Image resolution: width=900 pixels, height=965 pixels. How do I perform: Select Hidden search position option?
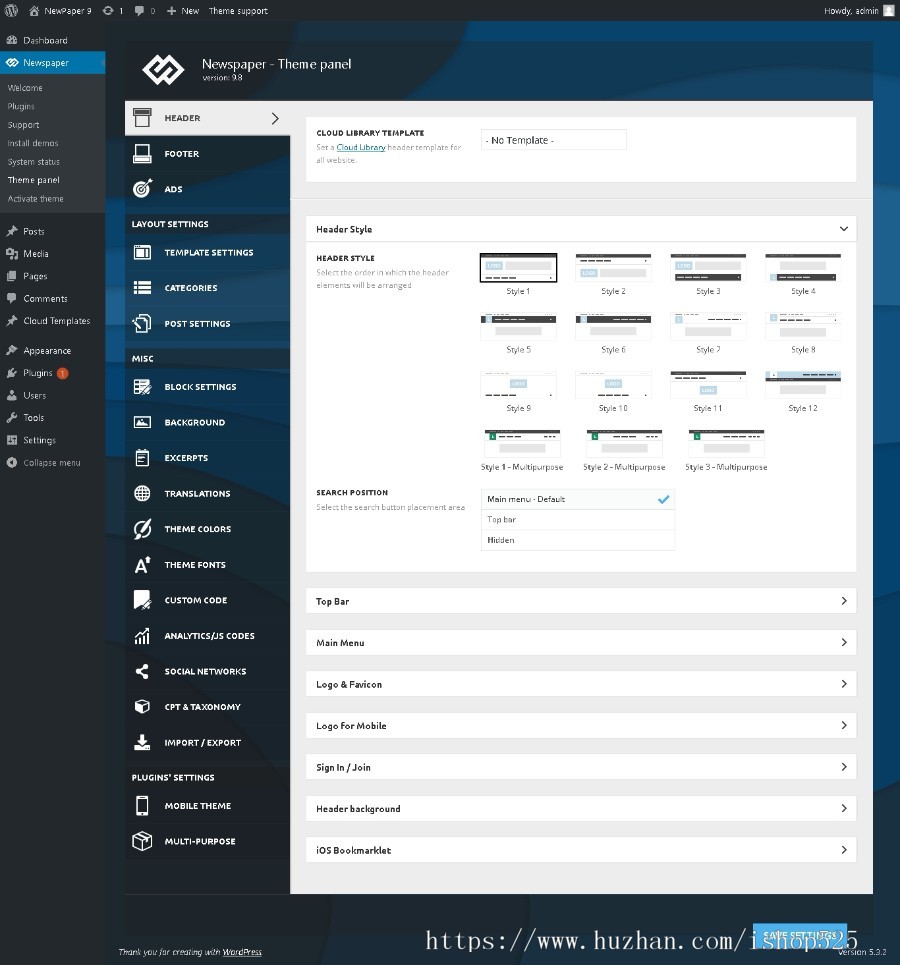point(577,540)
